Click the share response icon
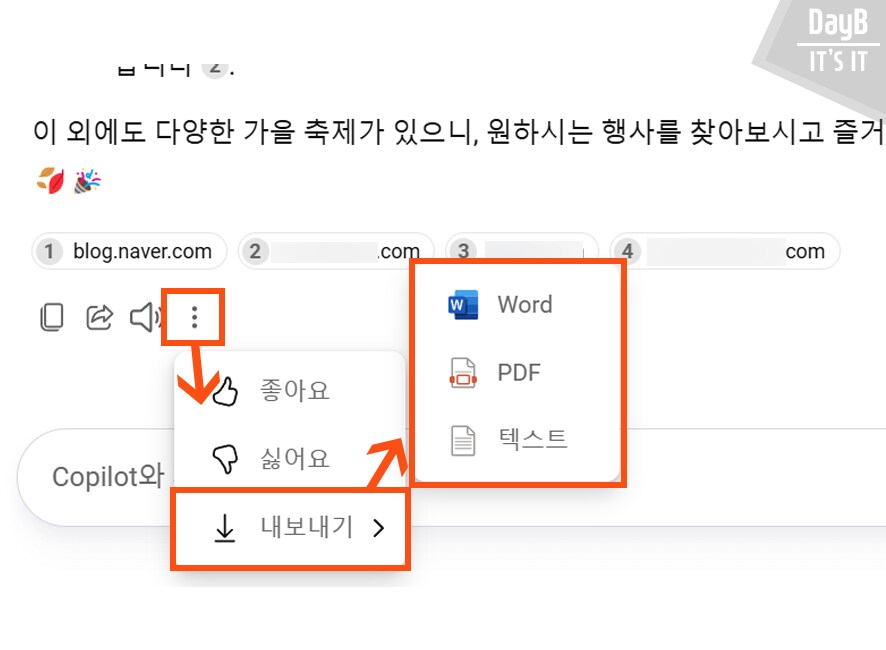The height and width of the screenshot is (650, 886). [99, 318]
